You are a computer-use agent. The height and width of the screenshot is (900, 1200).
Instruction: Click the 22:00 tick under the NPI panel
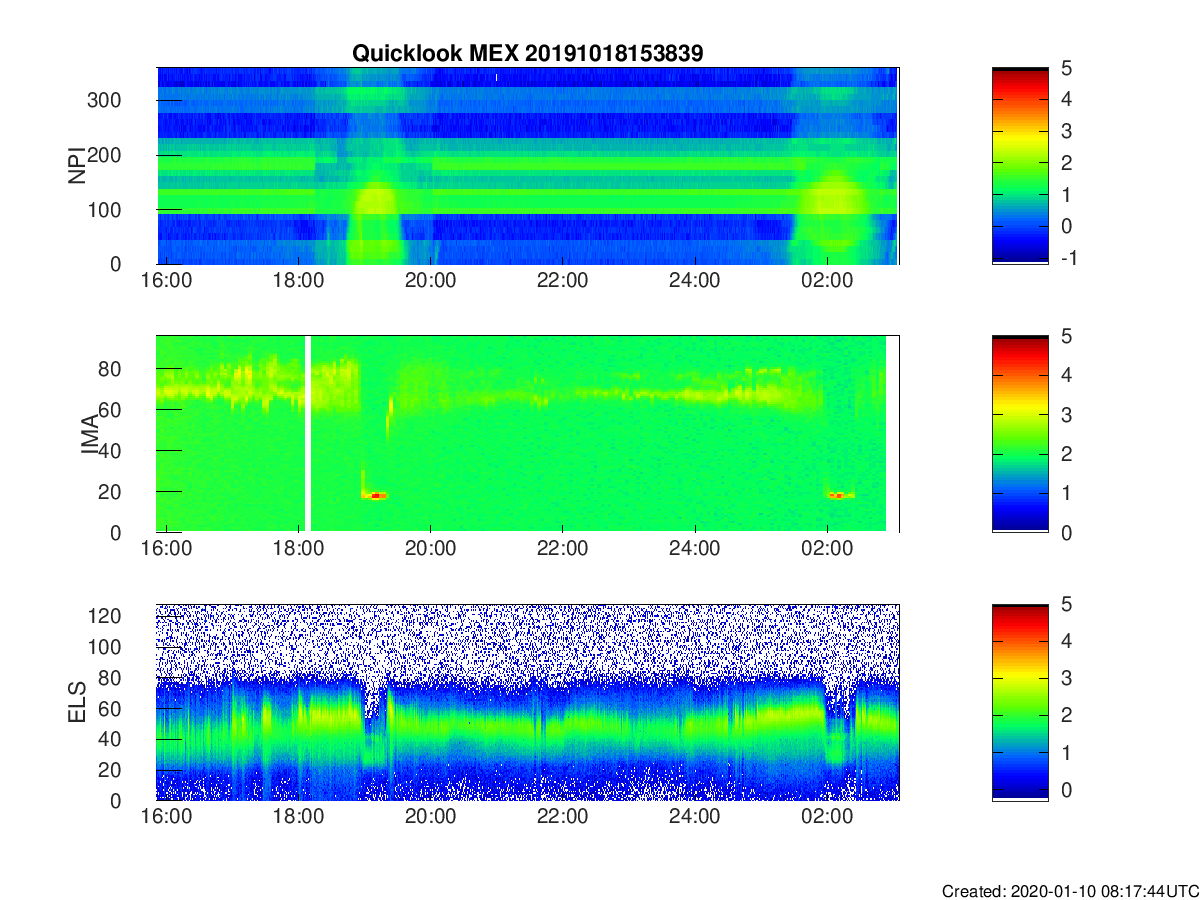tap(563, 280)
